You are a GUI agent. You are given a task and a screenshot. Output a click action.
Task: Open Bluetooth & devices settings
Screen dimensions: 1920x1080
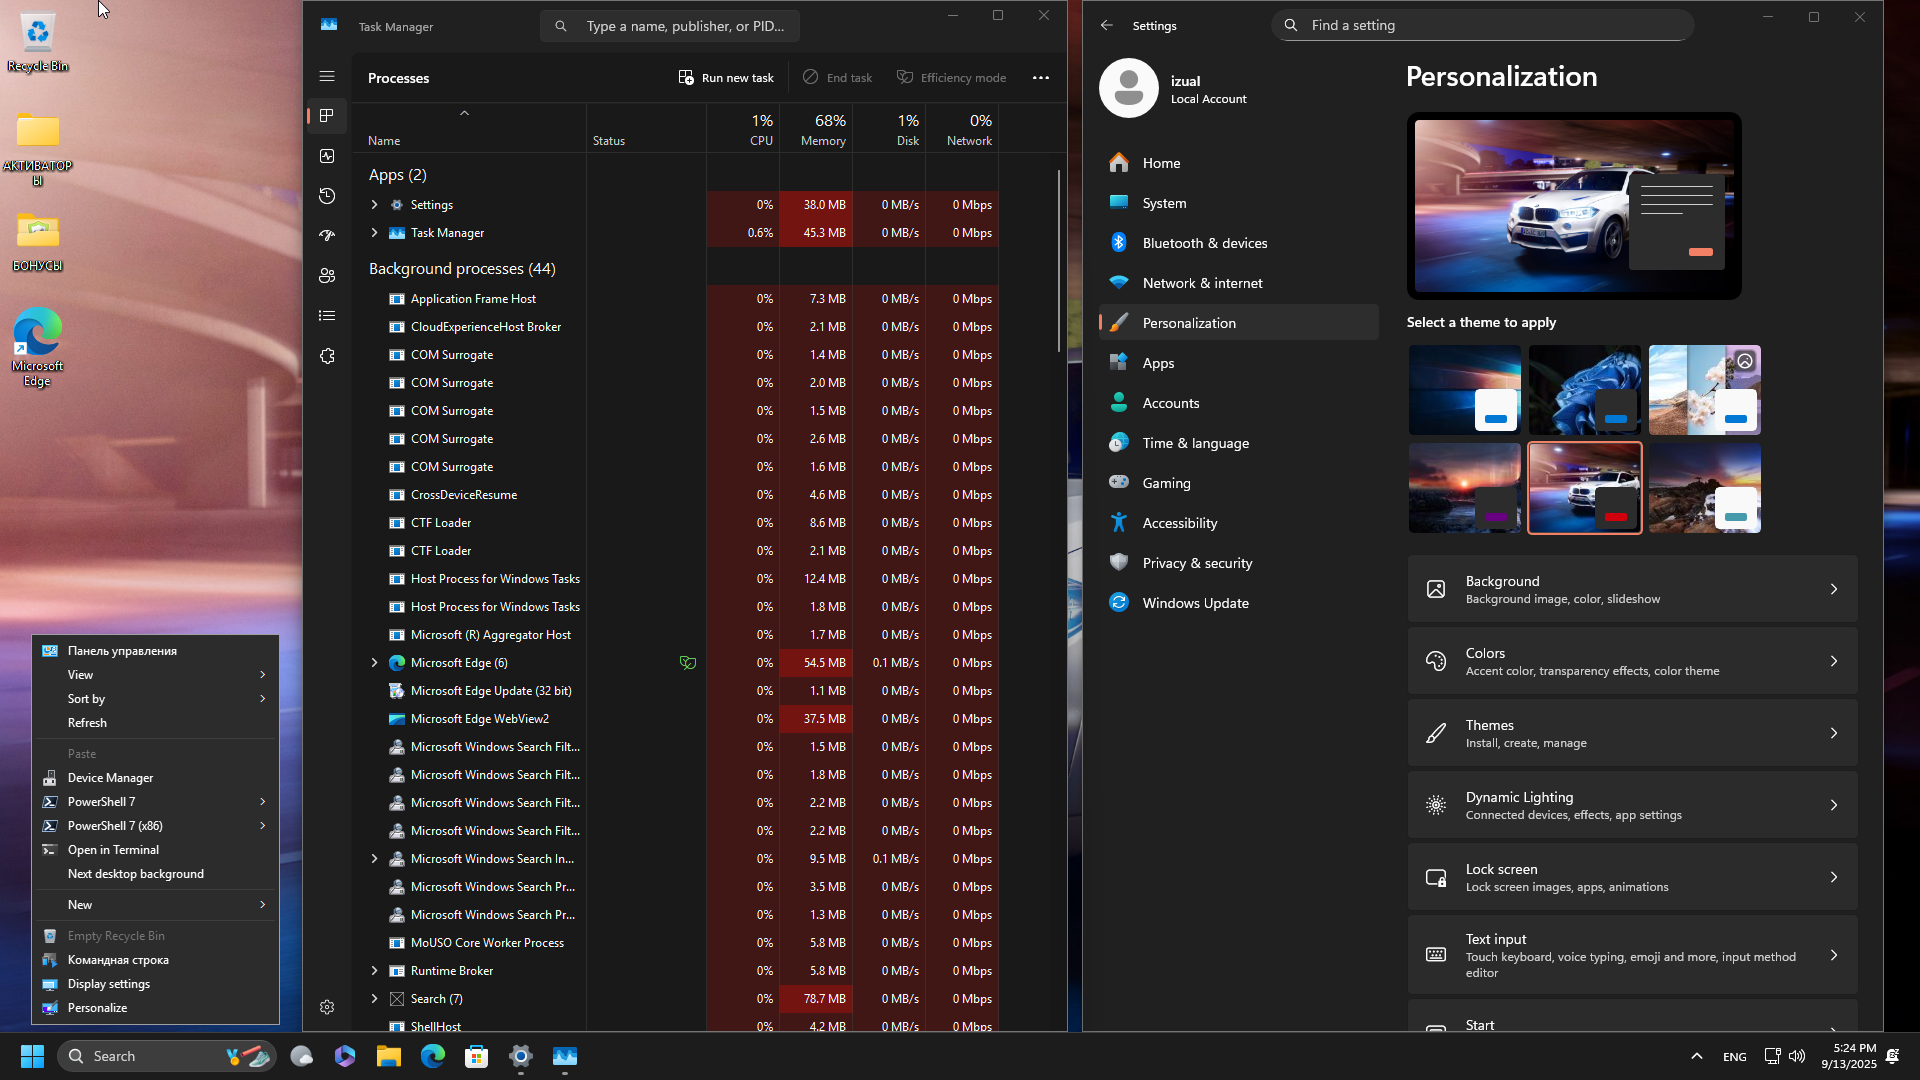click(x=1239, y=243)
